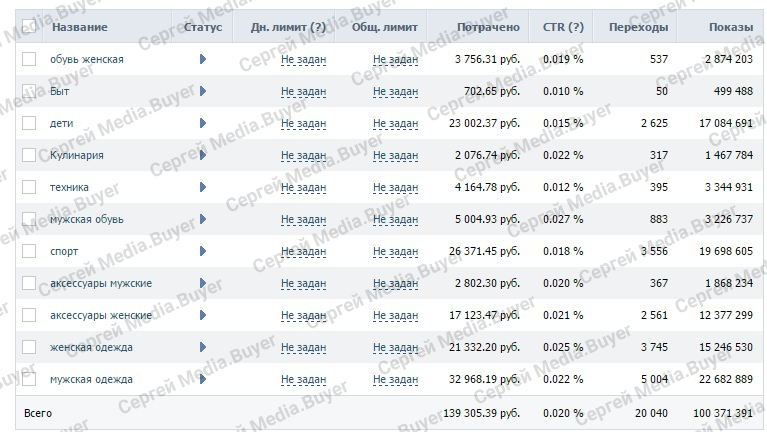Click status play icon for женская одежда
This screenshot has width=767, height=432.
203,347
